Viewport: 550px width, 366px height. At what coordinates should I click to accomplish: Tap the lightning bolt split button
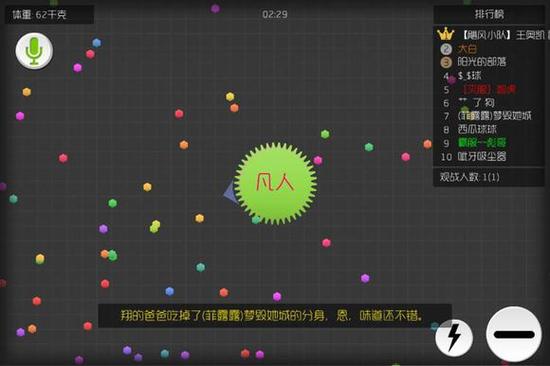[454, 338]
